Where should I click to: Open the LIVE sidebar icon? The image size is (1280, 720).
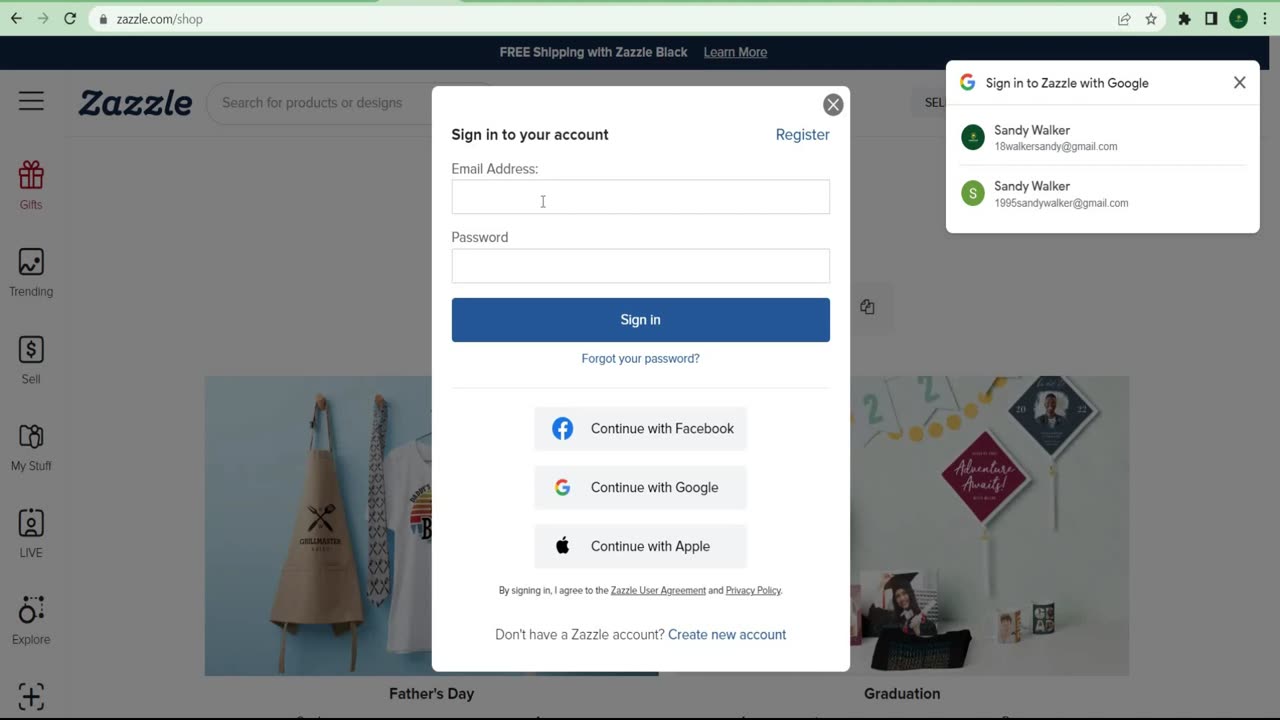coord(31,534)
